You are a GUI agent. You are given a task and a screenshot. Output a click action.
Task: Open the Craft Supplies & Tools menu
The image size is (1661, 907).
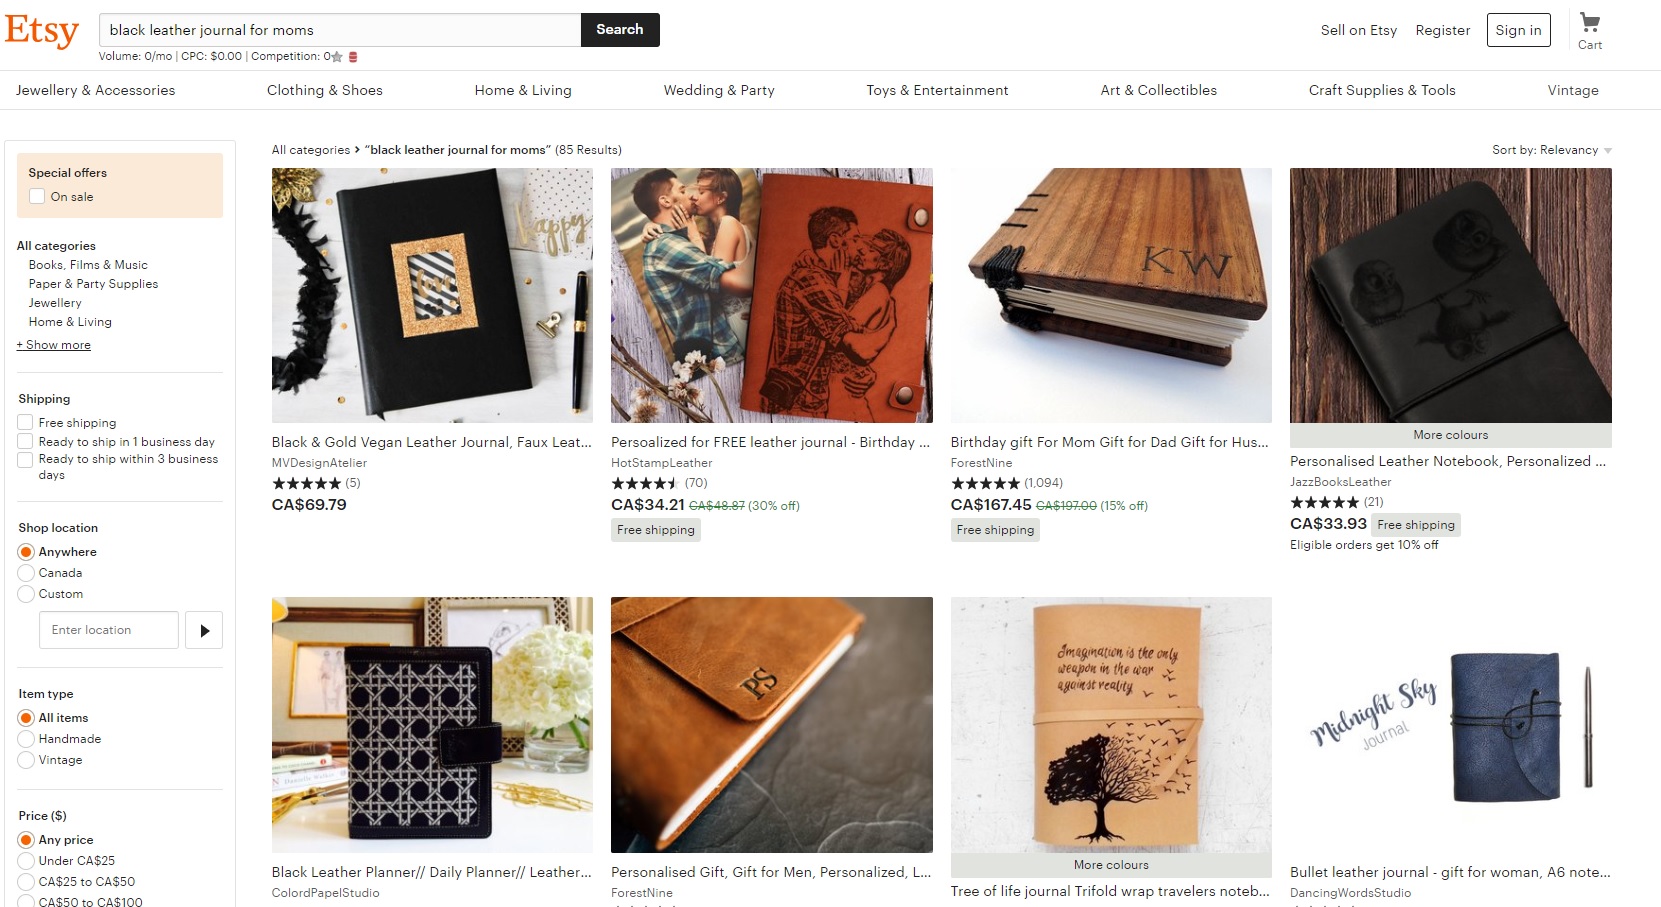[x=1382, y=90]
